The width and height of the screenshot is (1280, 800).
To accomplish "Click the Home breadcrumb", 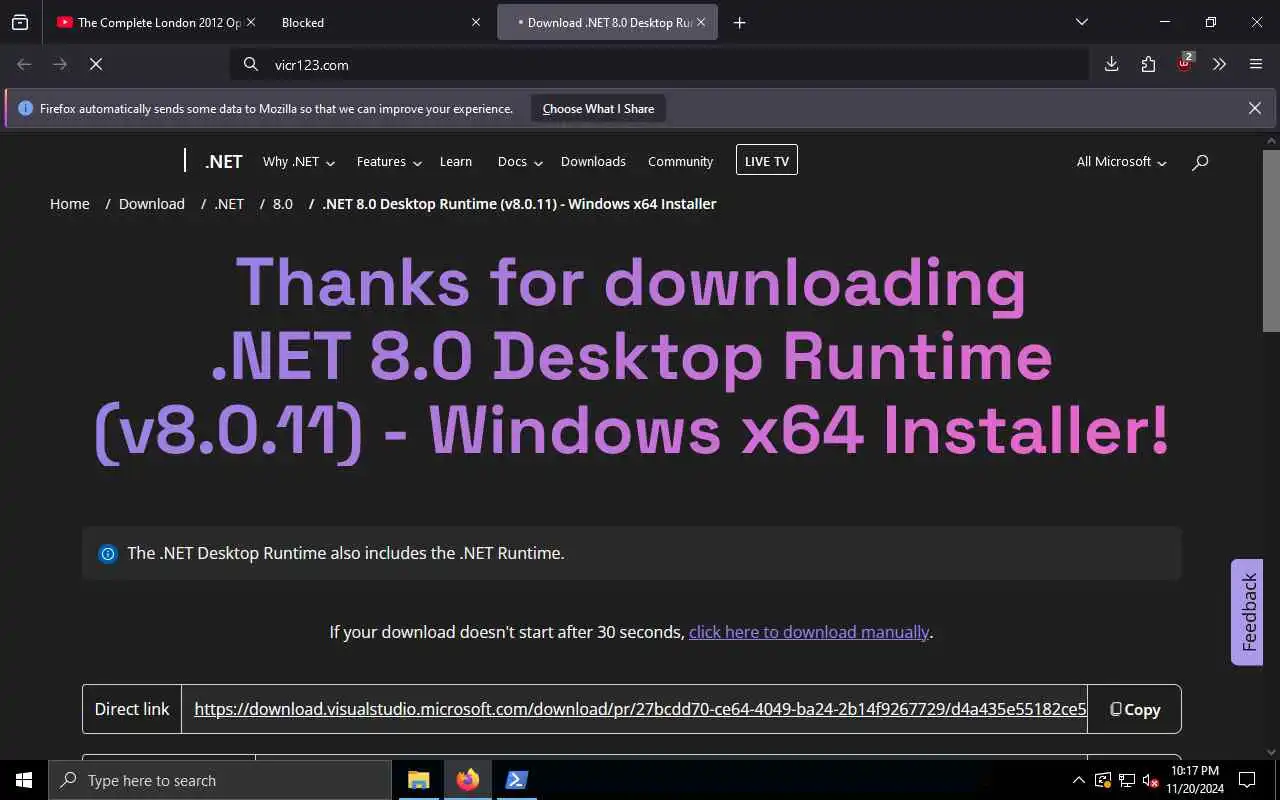I will coord(70,203).
